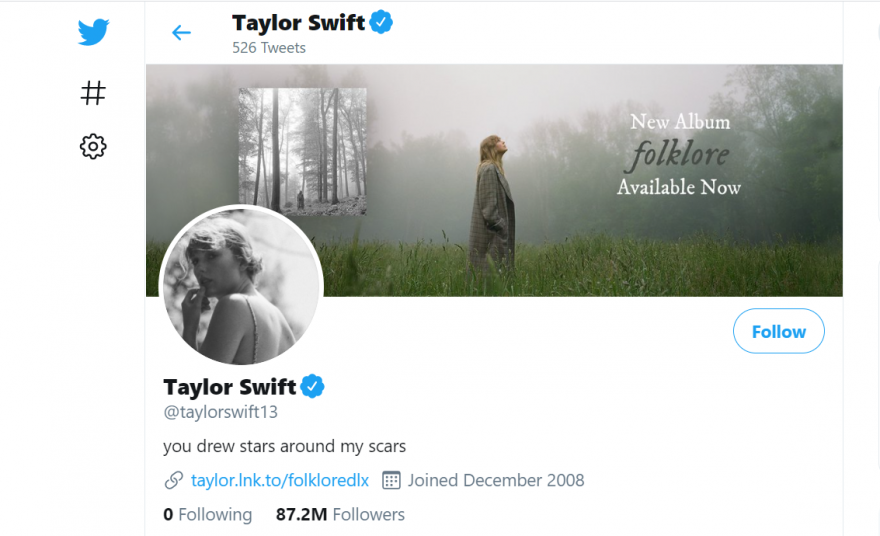The height and width of the screenshot is (536, 880).
Task: Follow Taylor Swift
Action: tap(778, 331)
